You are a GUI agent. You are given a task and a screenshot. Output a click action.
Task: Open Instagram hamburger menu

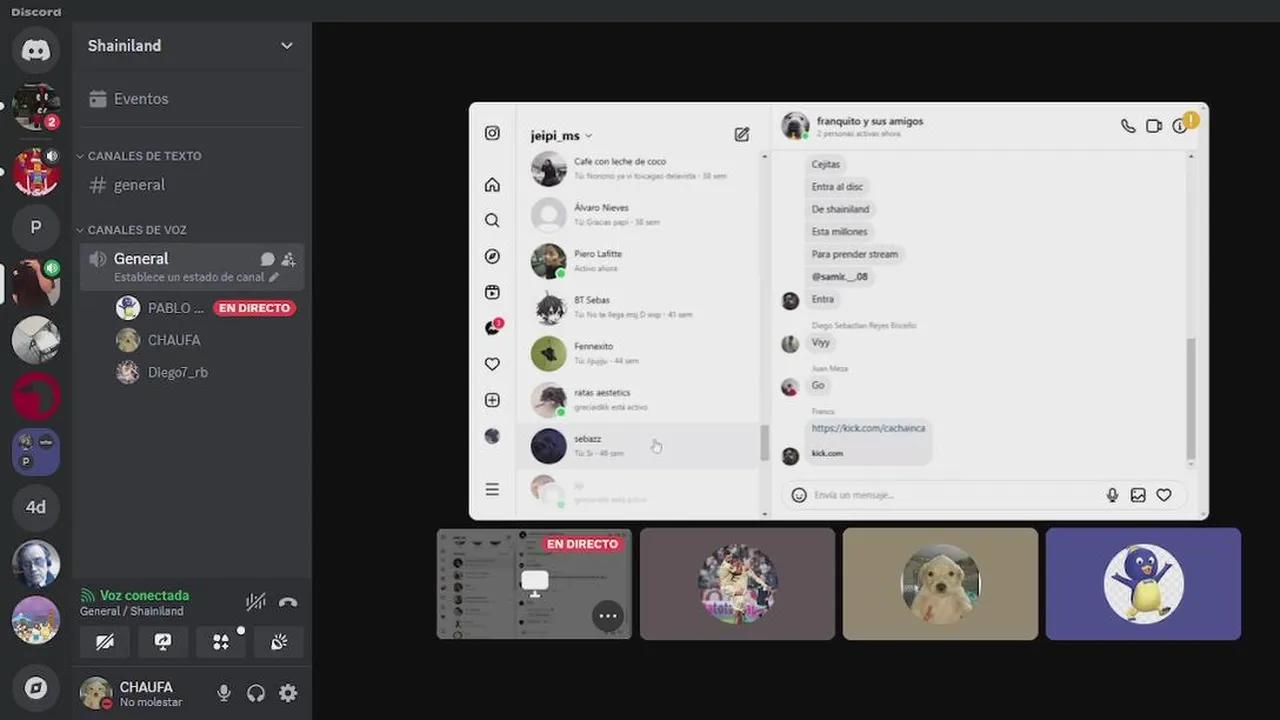(492, 489)
